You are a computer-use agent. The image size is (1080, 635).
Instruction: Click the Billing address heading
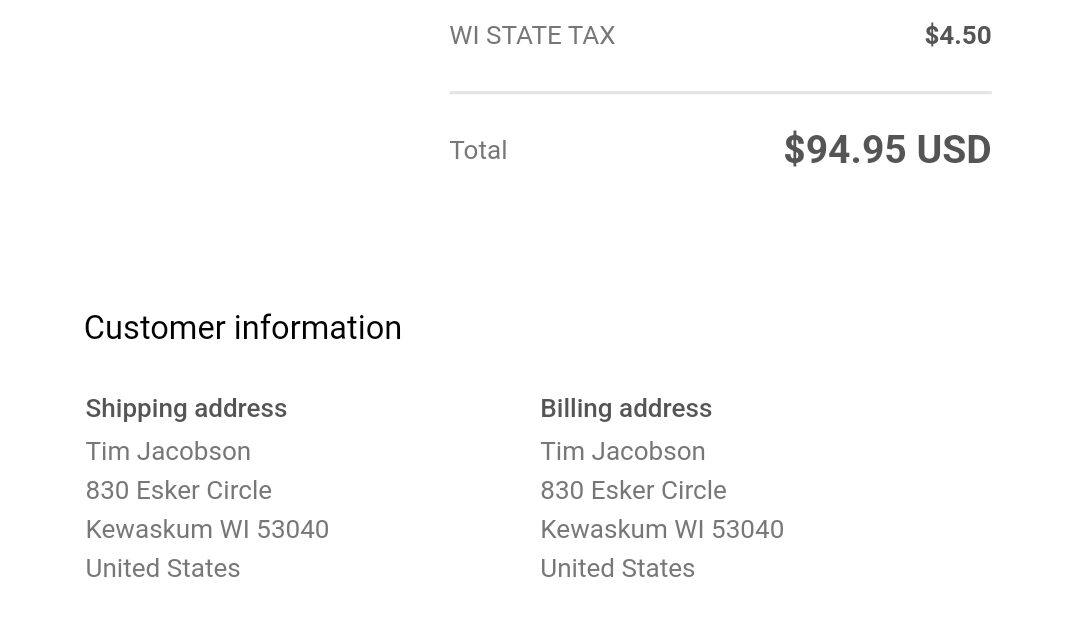pos(625,408)
